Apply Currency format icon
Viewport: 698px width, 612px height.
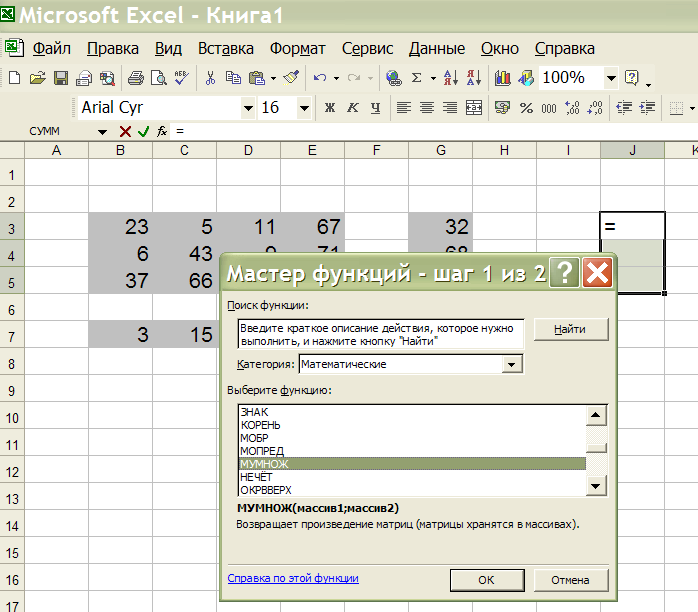point(503,108)
